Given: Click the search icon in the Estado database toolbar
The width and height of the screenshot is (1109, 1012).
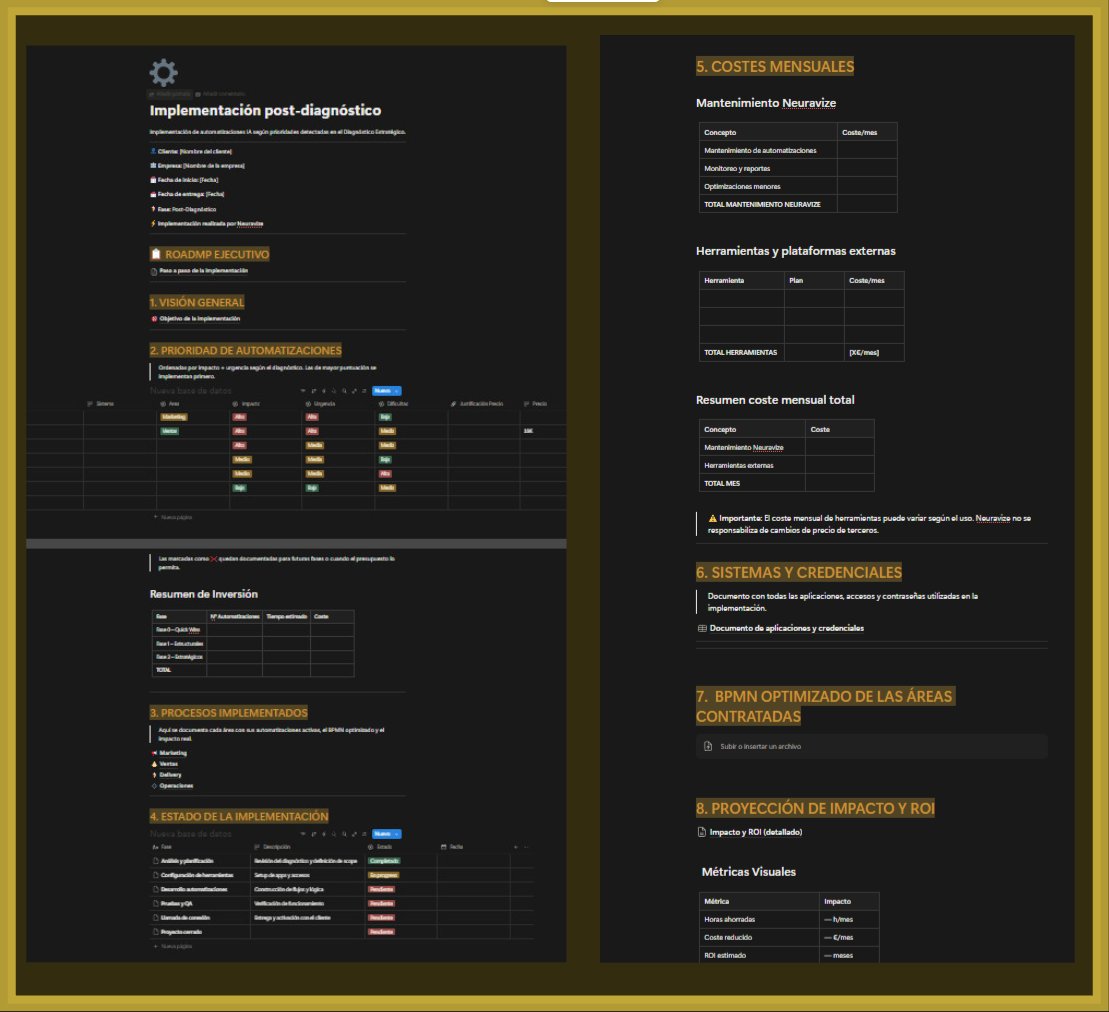Looking at the screenshot, I should pyautogui.click(x=344, y=834).
